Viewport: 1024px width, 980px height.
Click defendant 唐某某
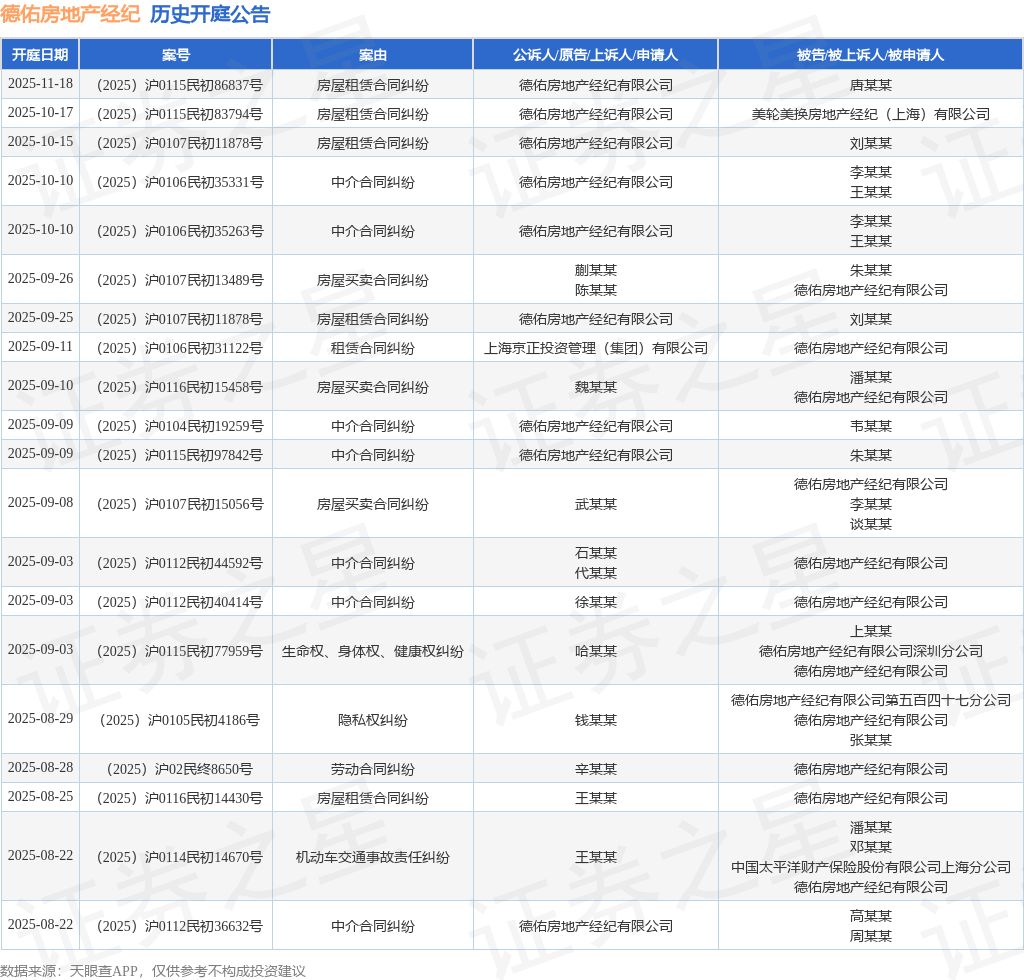(x=871, y=85)
